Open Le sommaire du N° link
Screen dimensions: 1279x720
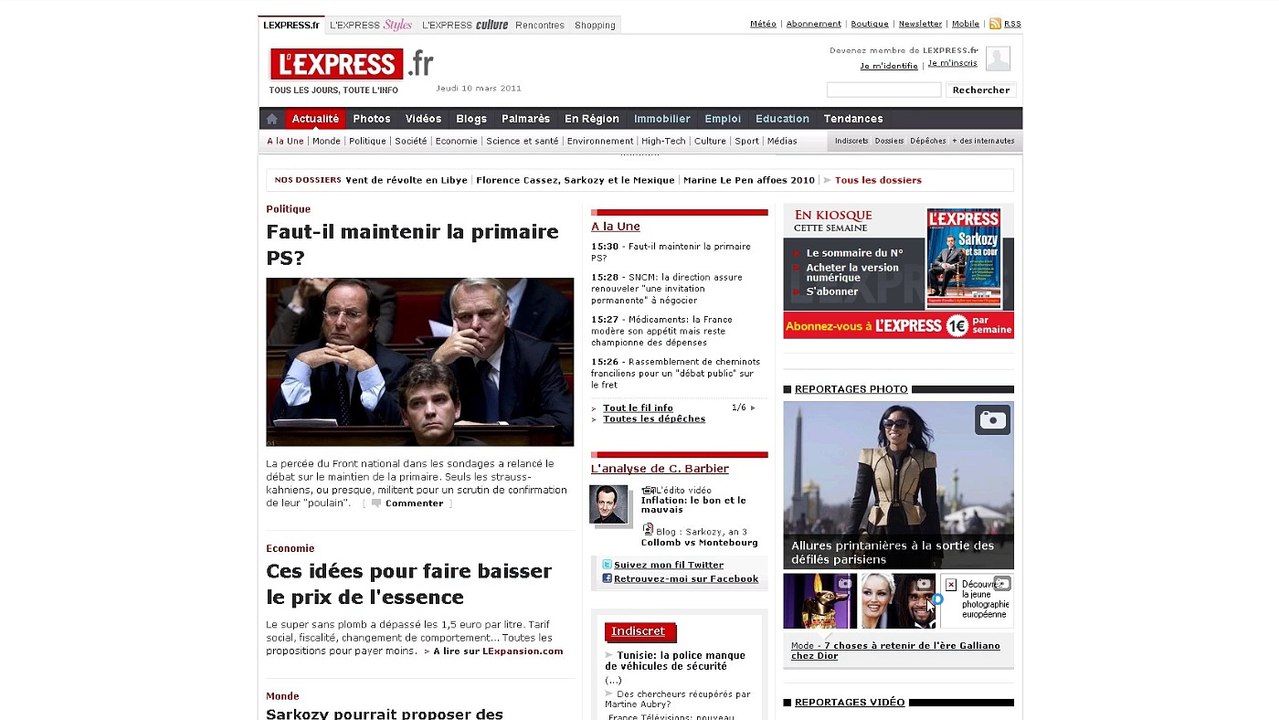pos(855,254)
